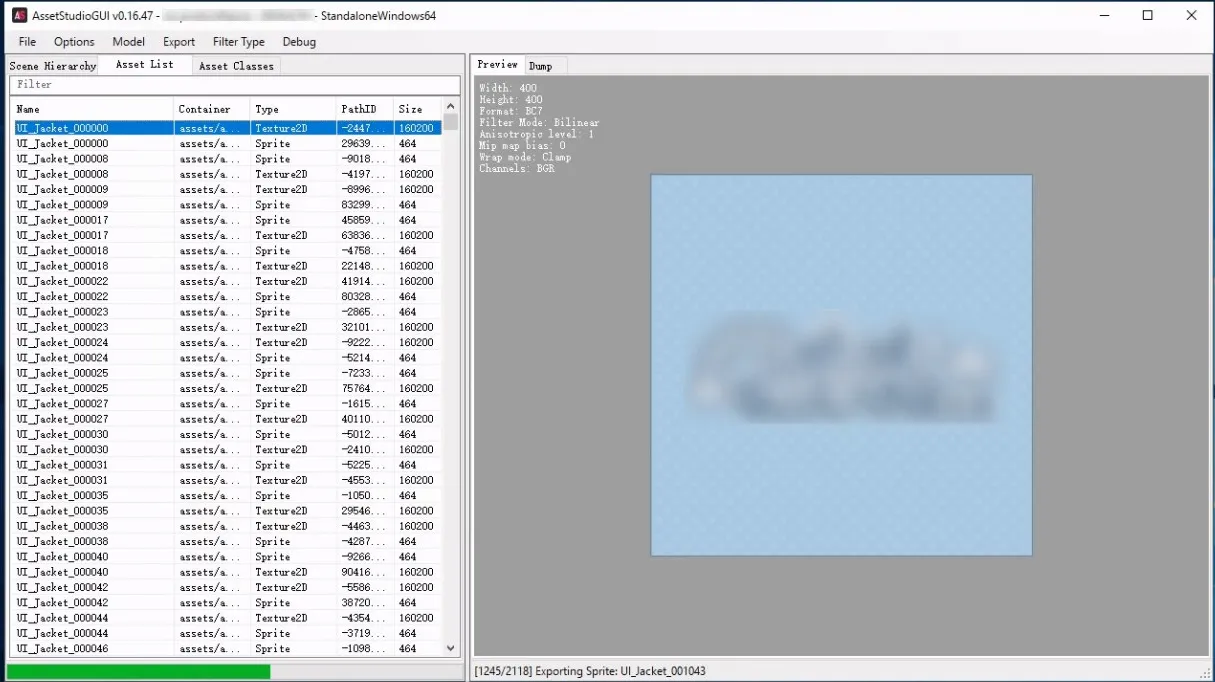Switch to the Dump tab
The height and width of the screenshot is (682, 1215).
click(540, 66)
